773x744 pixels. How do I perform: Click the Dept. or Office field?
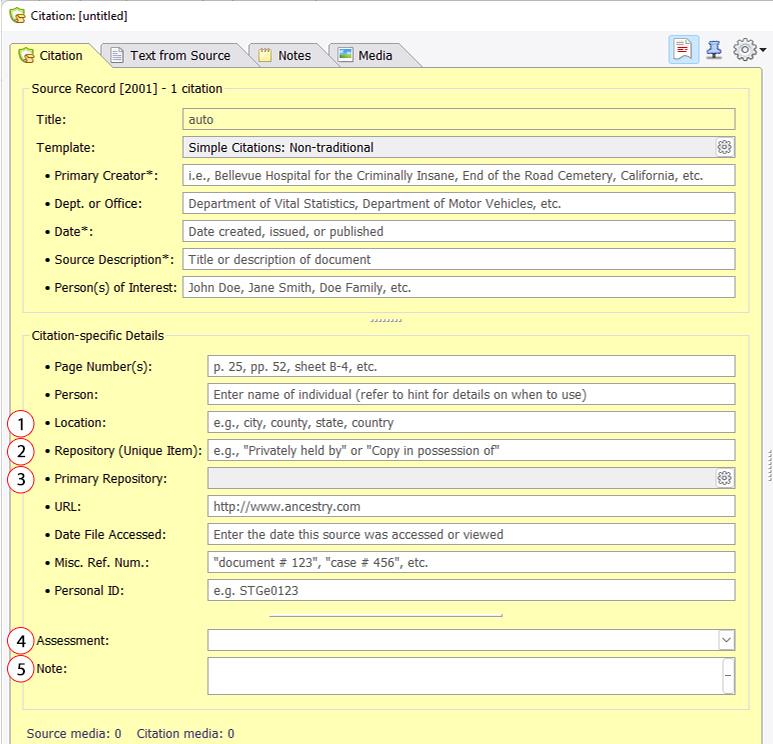458,203
